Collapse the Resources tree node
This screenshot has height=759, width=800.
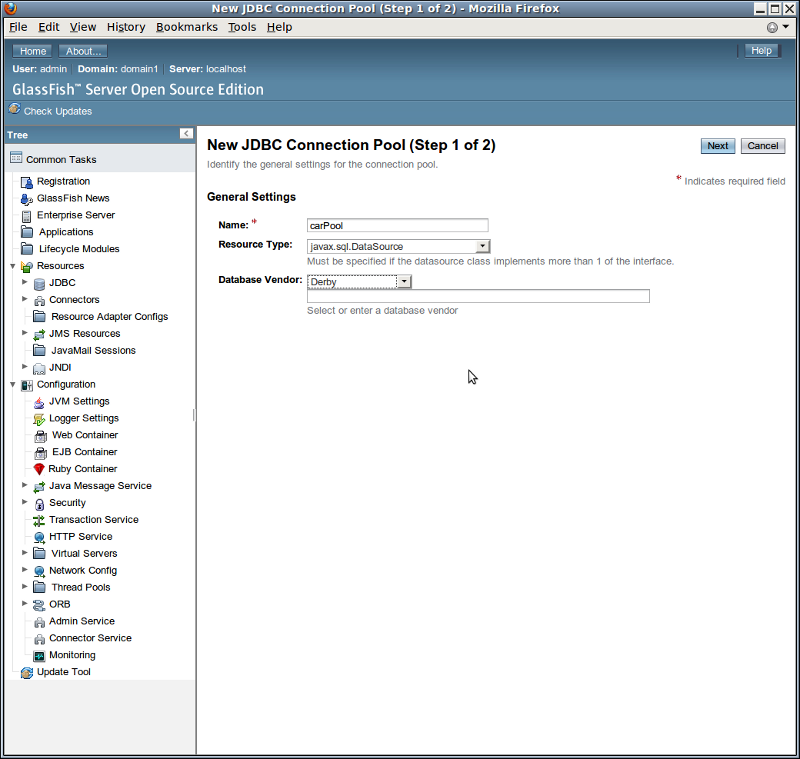click(x=13, y=266)
